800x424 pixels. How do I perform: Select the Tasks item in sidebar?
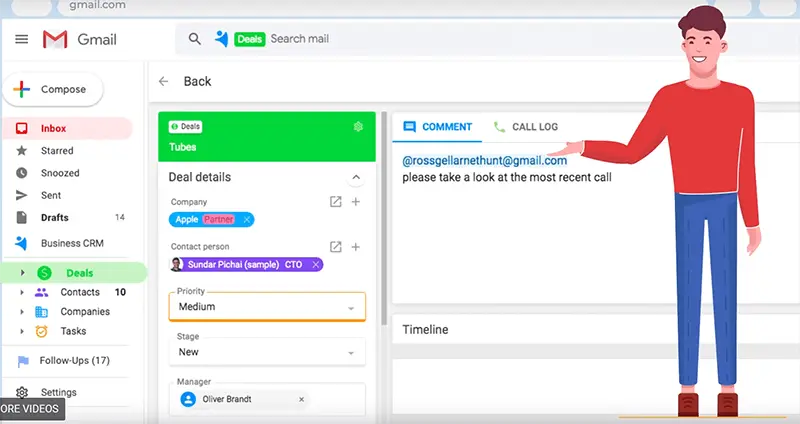[73, 331]
